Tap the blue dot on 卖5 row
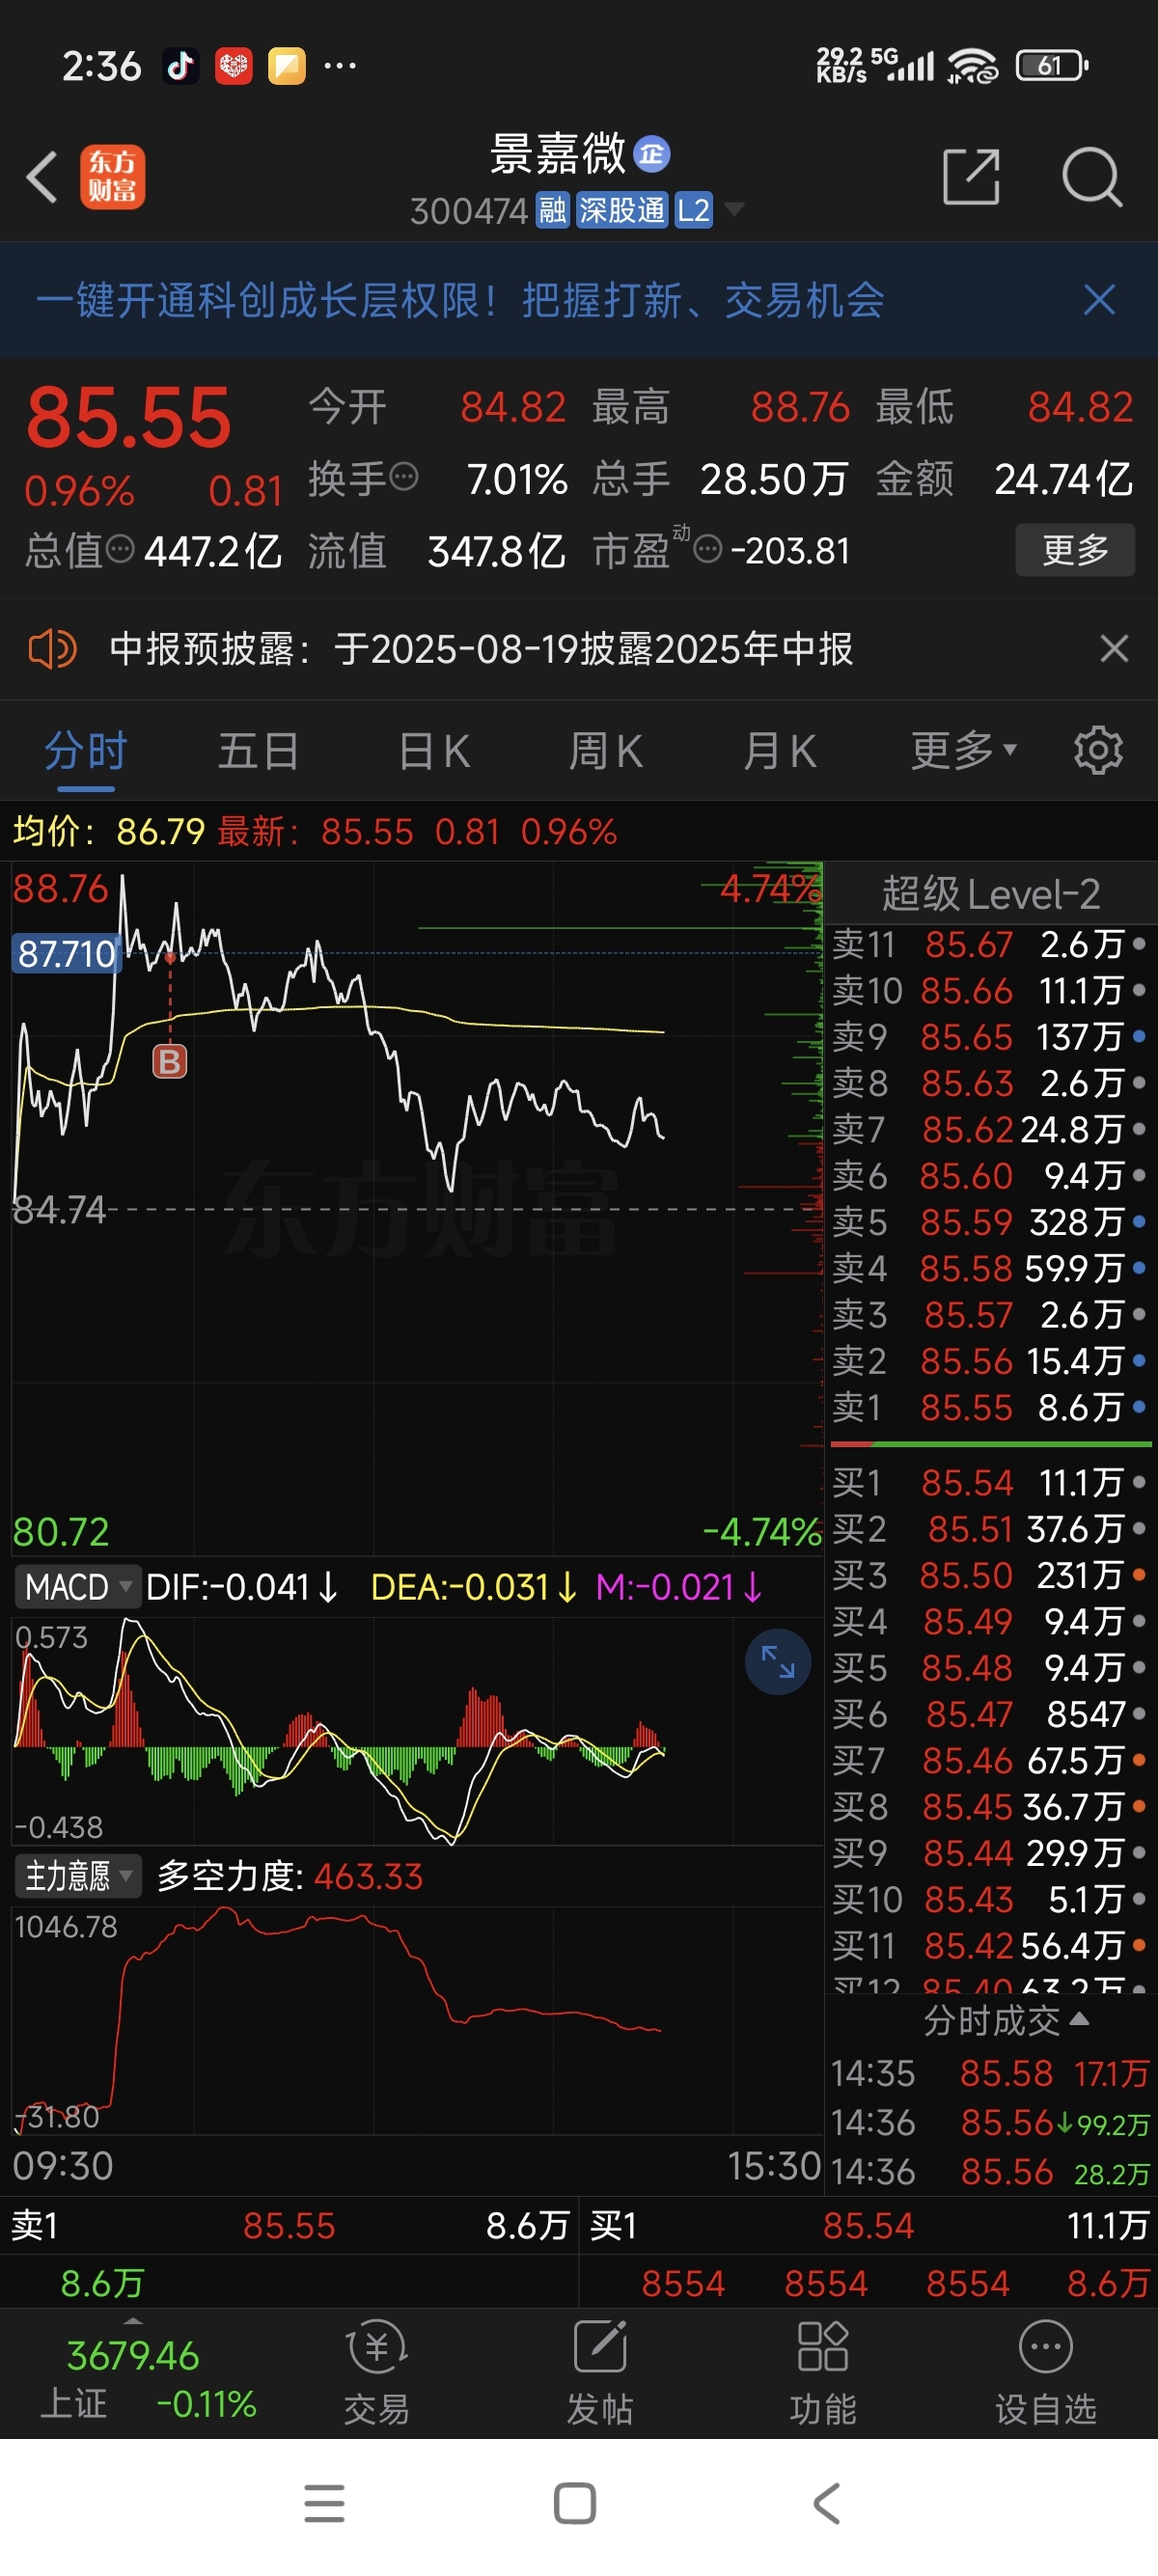The width and height of the screenshot is (1158, 2576). point(1139,1221)
